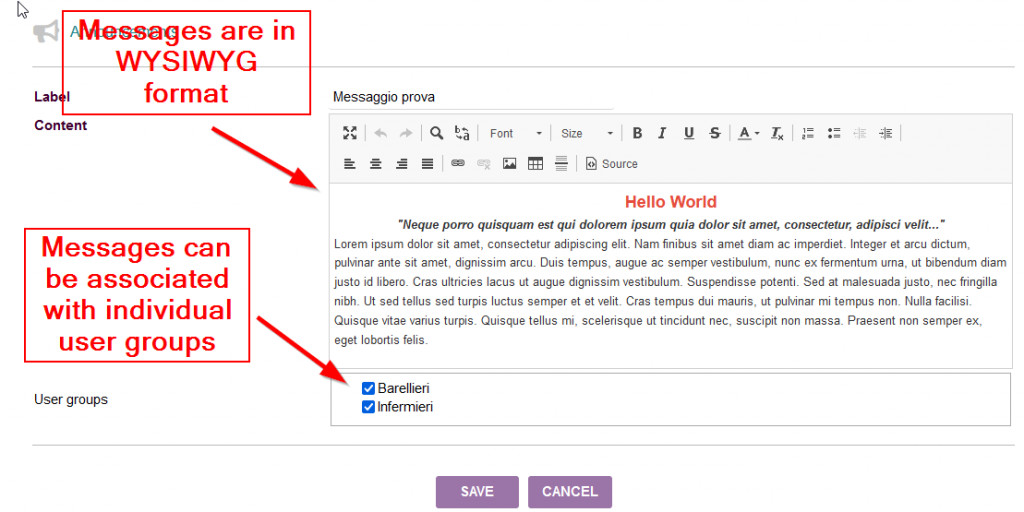Center align the text
1024x512 pixels.
coord(376,164)
